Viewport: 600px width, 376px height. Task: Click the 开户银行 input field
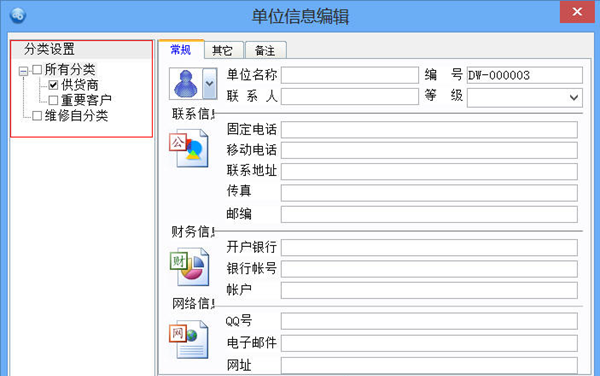point(429,247)
